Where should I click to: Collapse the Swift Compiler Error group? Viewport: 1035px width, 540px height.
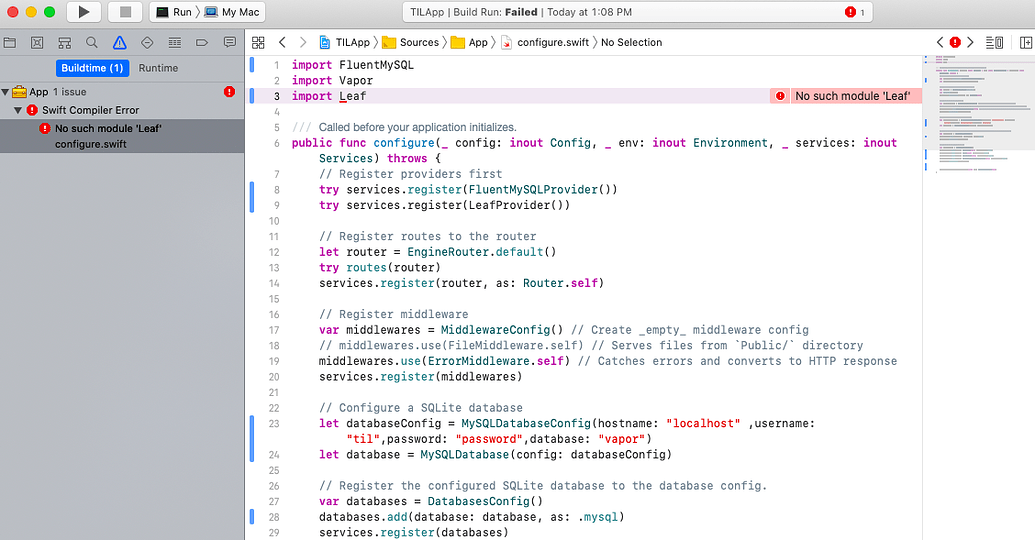(x=18, y=110)
